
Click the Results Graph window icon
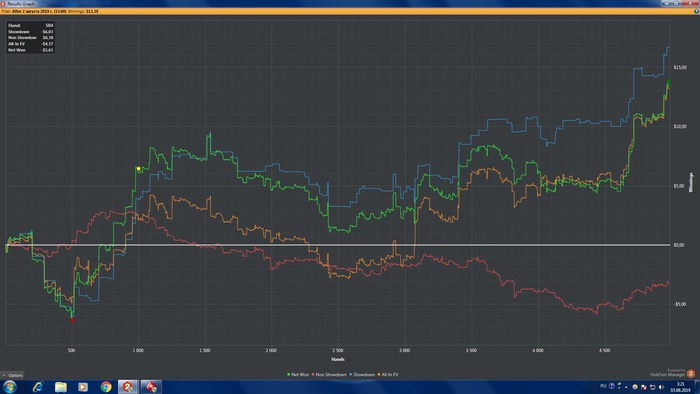3,3
